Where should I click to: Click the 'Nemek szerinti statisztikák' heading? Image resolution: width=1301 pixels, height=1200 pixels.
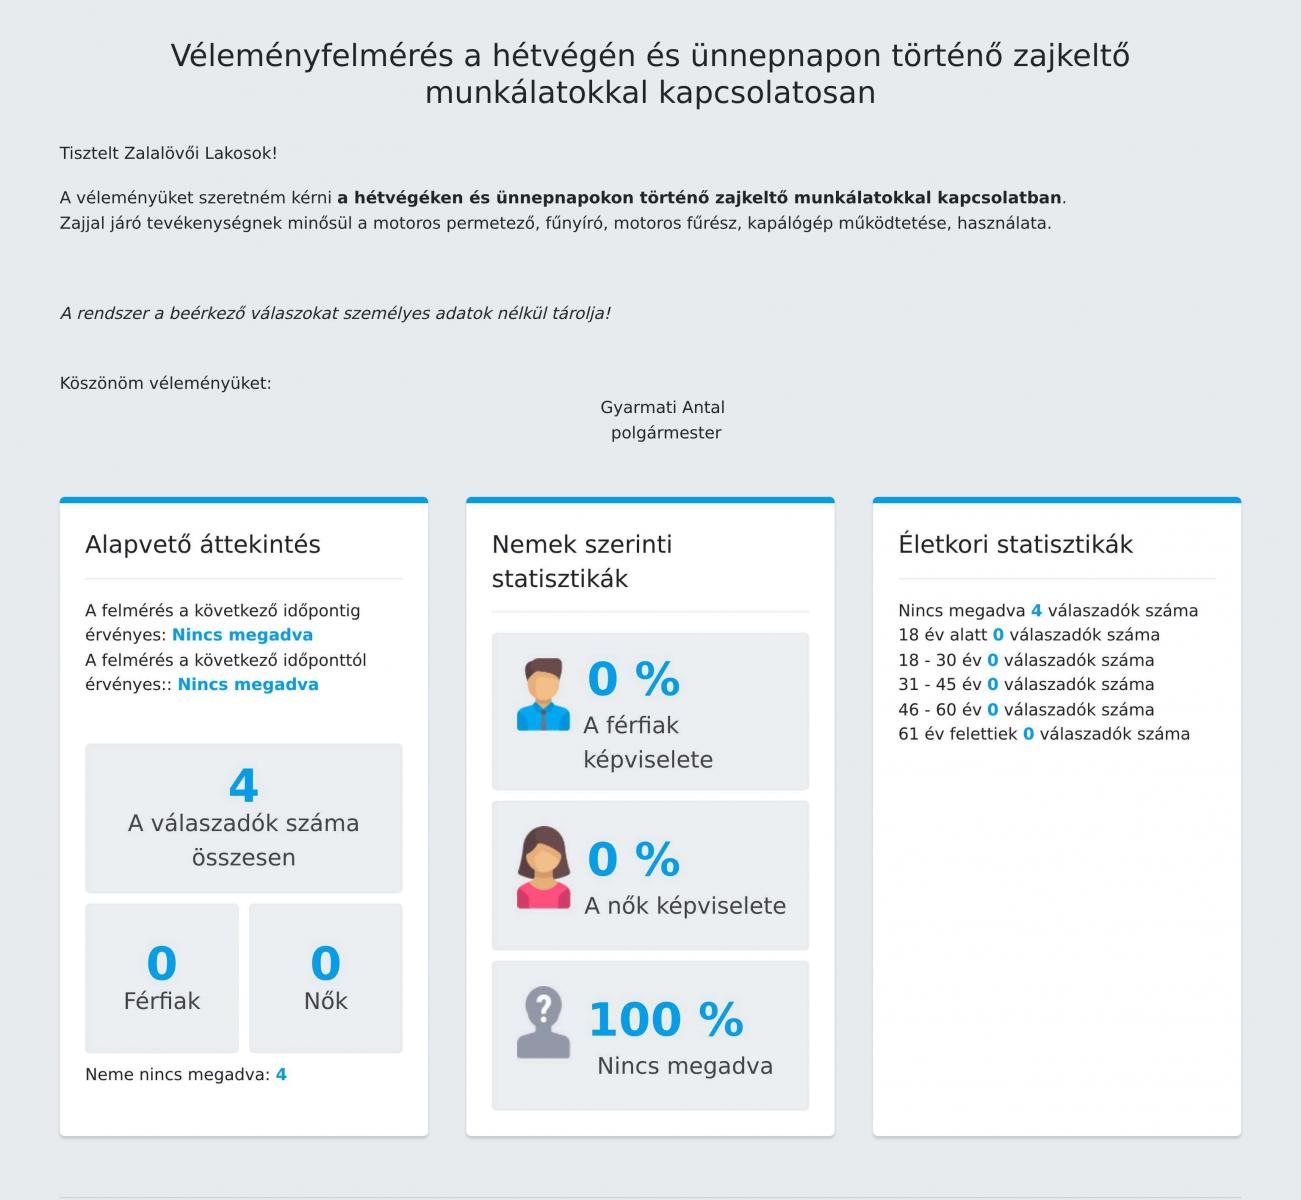coord(582,561)
